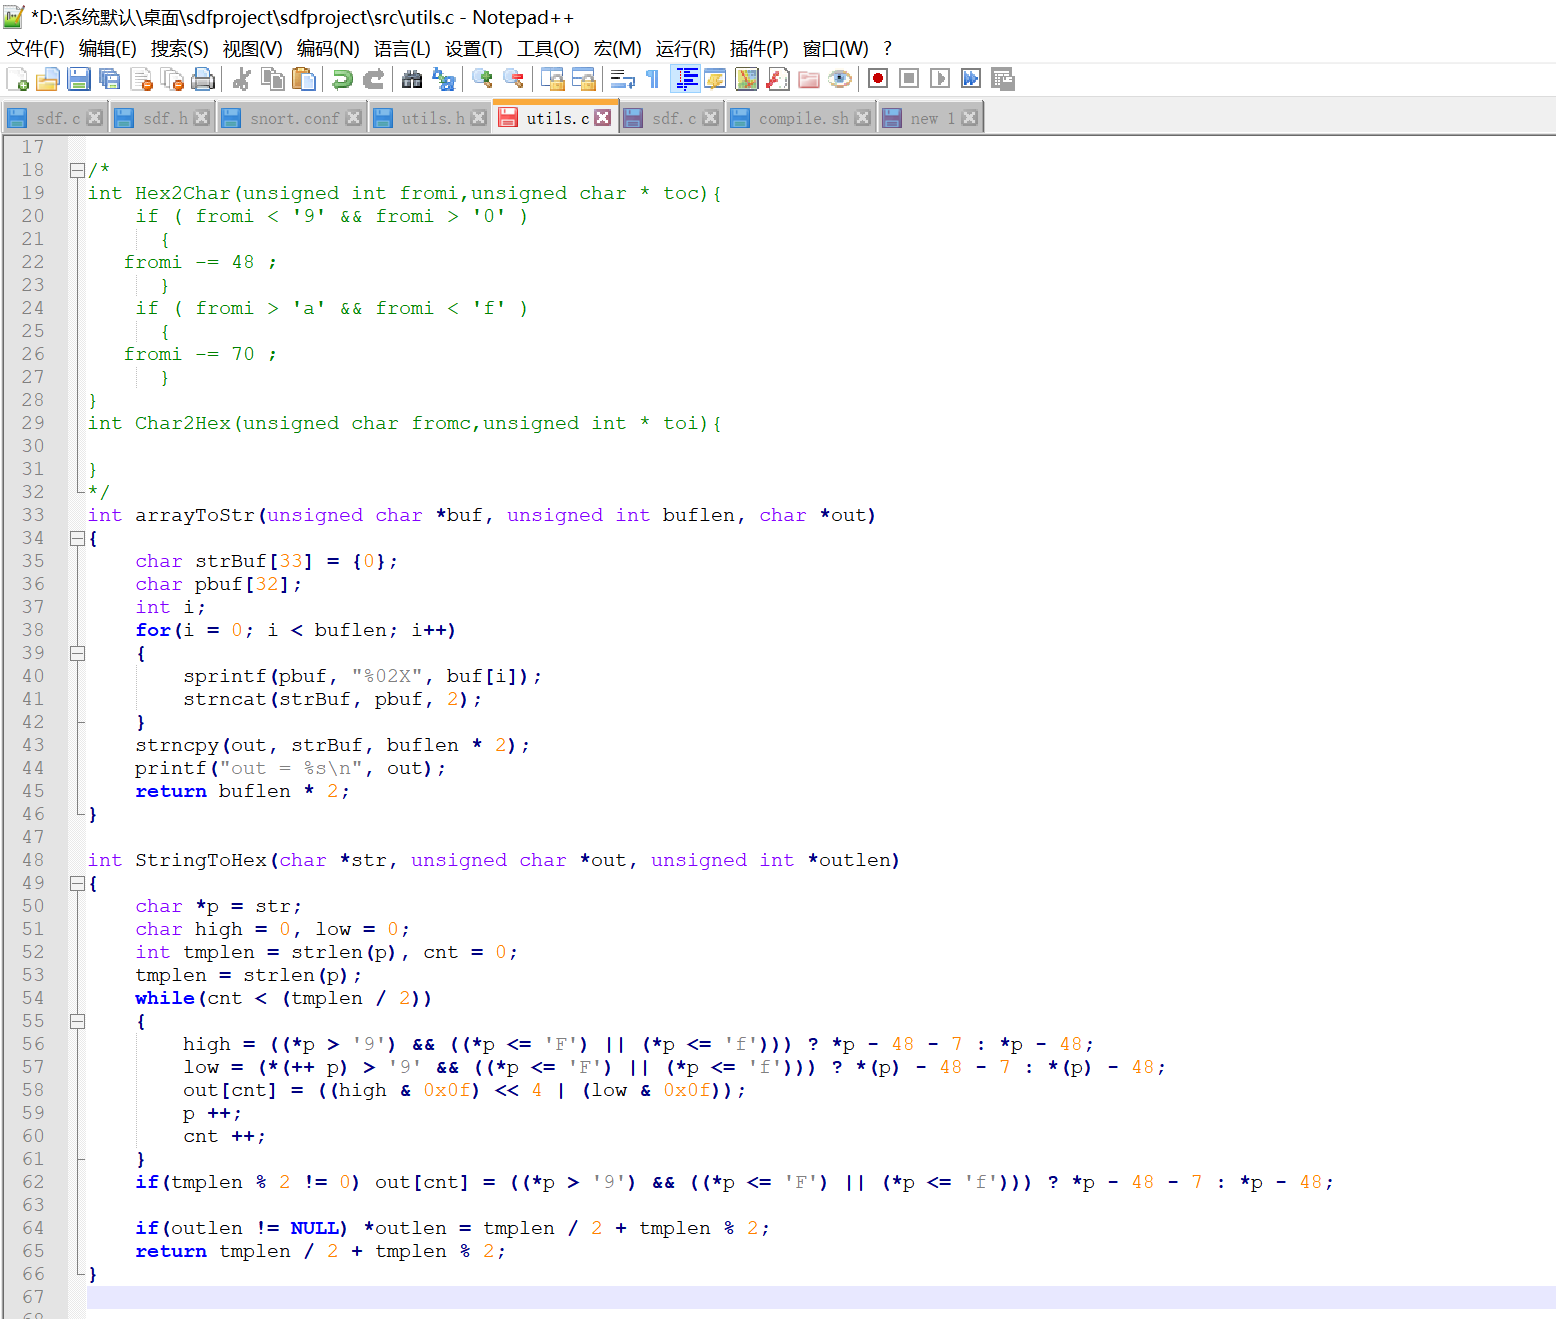This screenshot has width=1556, height=1319.
Task: Create a new file with the New icon
Action: [17, 79]
